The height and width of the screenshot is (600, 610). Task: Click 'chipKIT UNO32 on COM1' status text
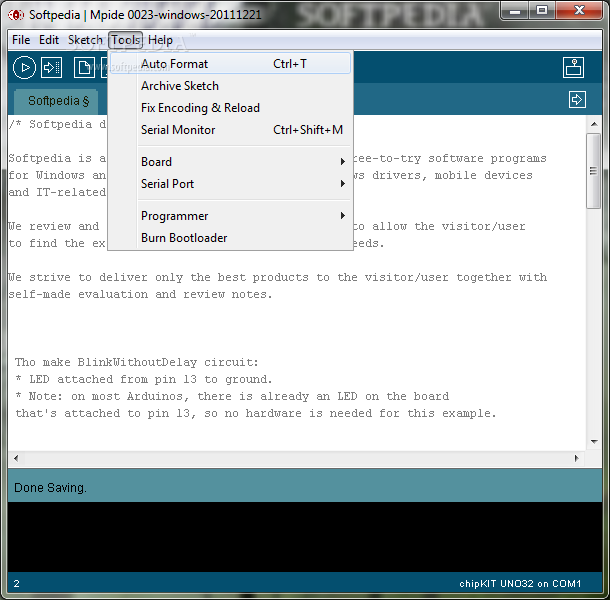coord(520,584)
